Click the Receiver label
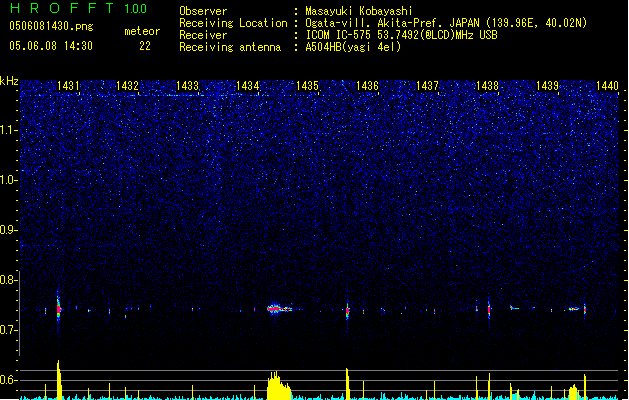Viewport: 629px width, 400px height. click(203, 35)
